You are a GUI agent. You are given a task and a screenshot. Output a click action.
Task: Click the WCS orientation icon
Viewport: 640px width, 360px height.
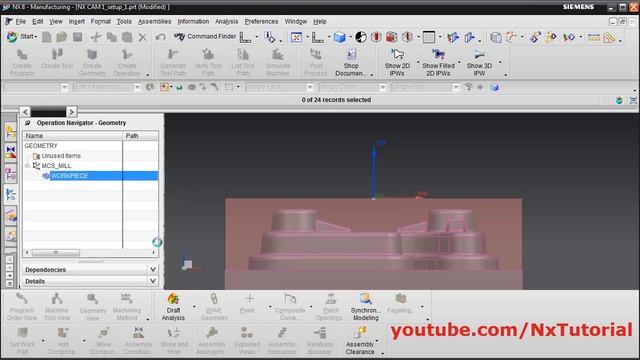tap(318, 38)
